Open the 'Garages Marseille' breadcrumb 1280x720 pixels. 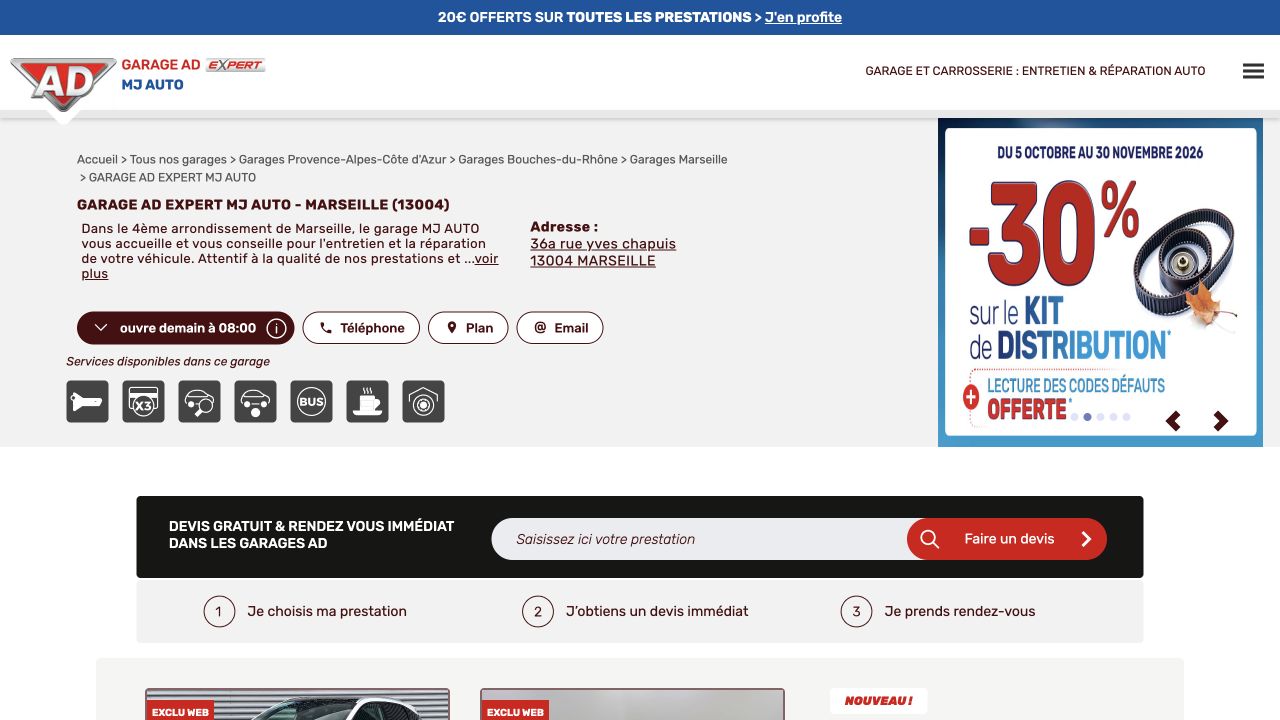click(679, 160)
